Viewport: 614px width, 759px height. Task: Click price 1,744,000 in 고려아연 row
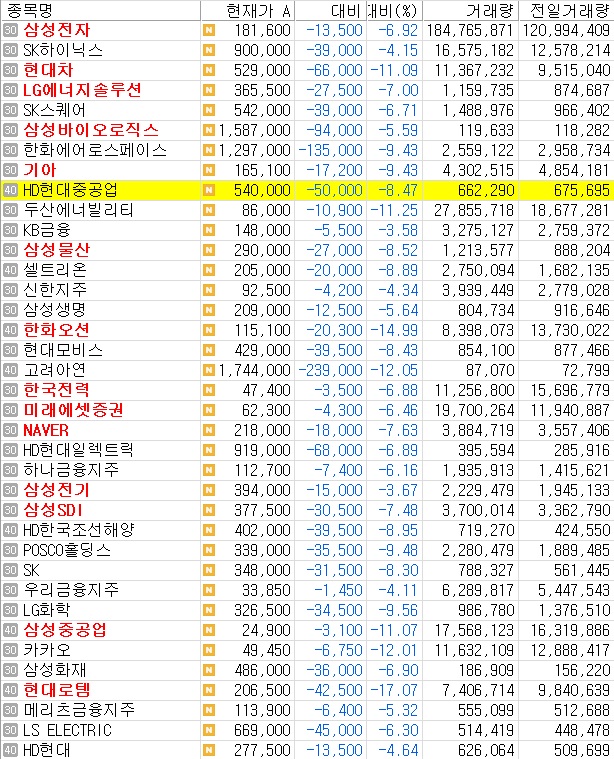255,370
